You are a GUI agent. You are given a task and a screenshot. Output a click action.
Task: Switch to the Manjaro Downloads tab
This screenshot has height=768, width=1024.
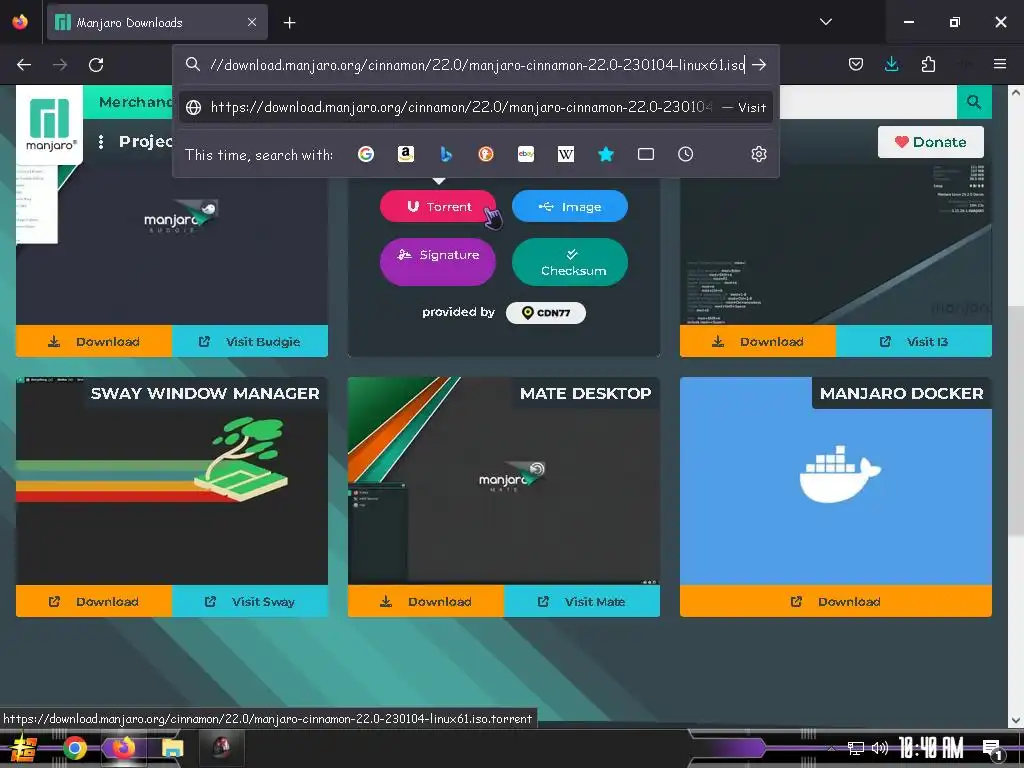pos(157,23)
